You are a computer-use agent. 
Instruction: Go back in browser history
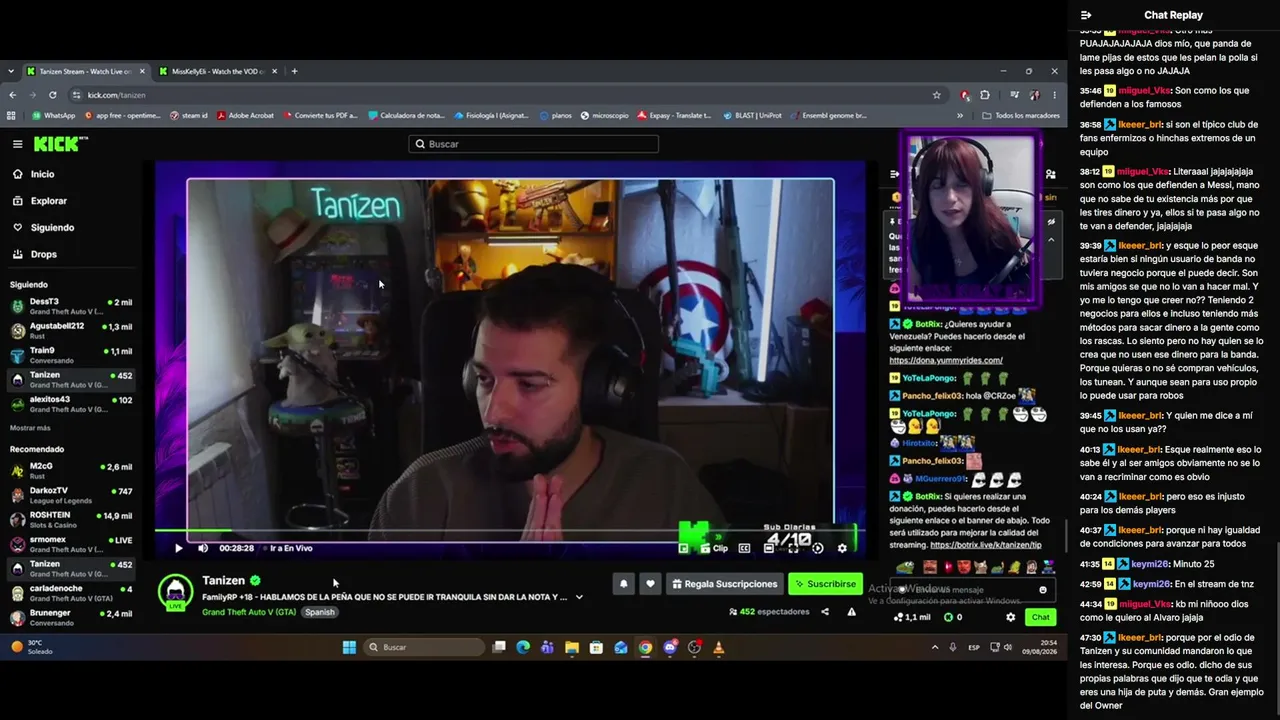click(12, 95)
